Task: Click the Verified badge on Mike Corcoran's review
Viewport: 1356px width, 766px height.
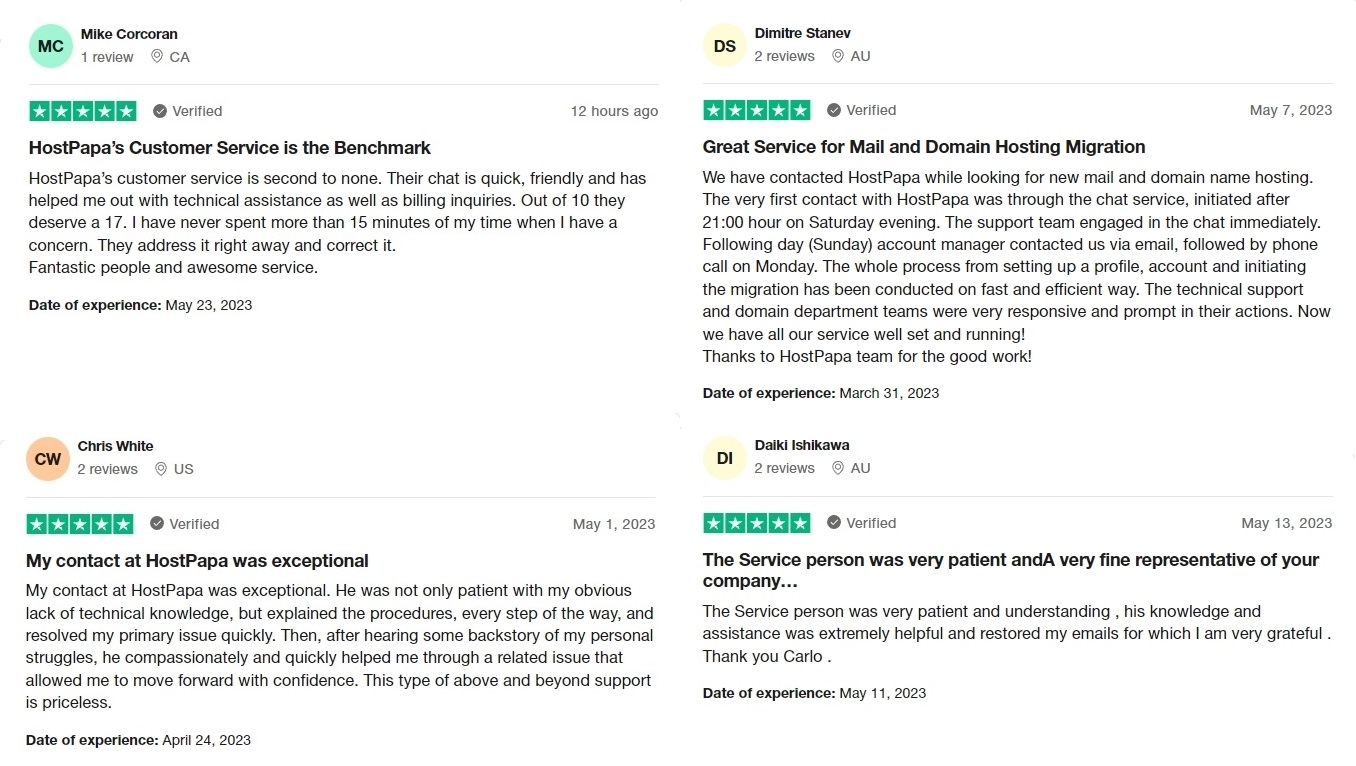Action: click(187, 111)
